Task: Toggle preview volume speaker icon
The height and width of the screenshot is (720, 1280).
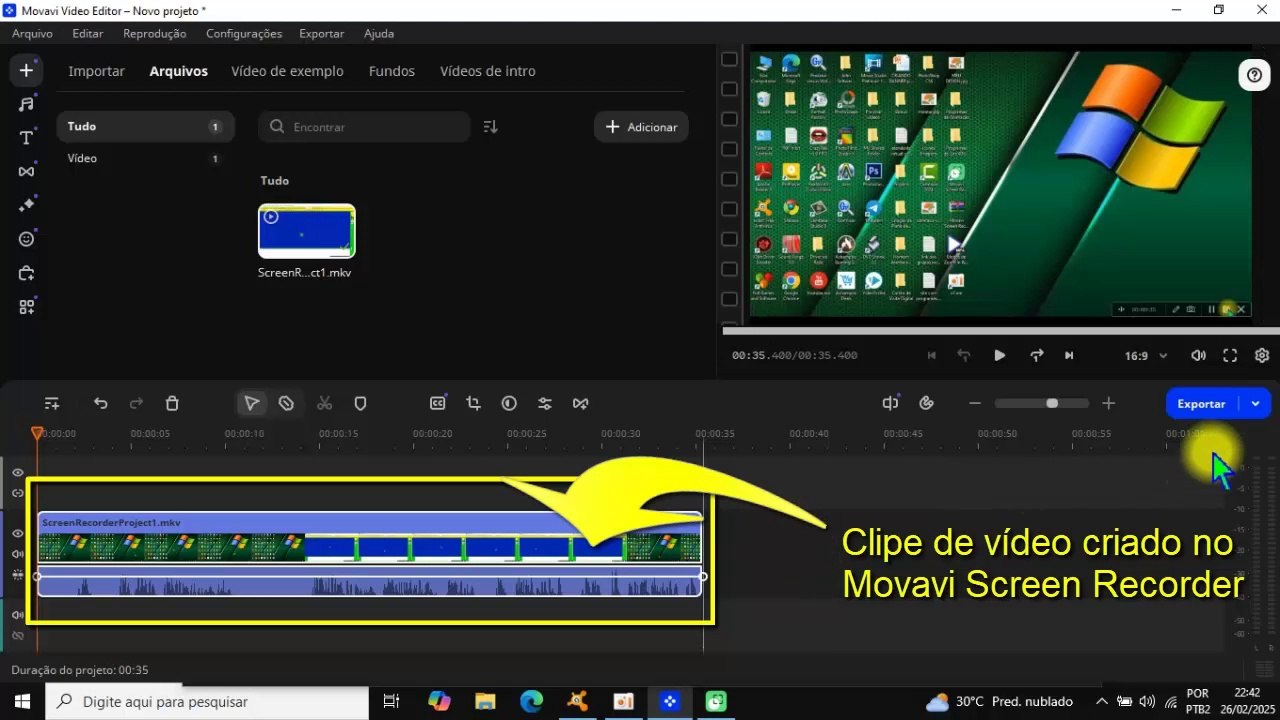Action: tap(1198, 355)
